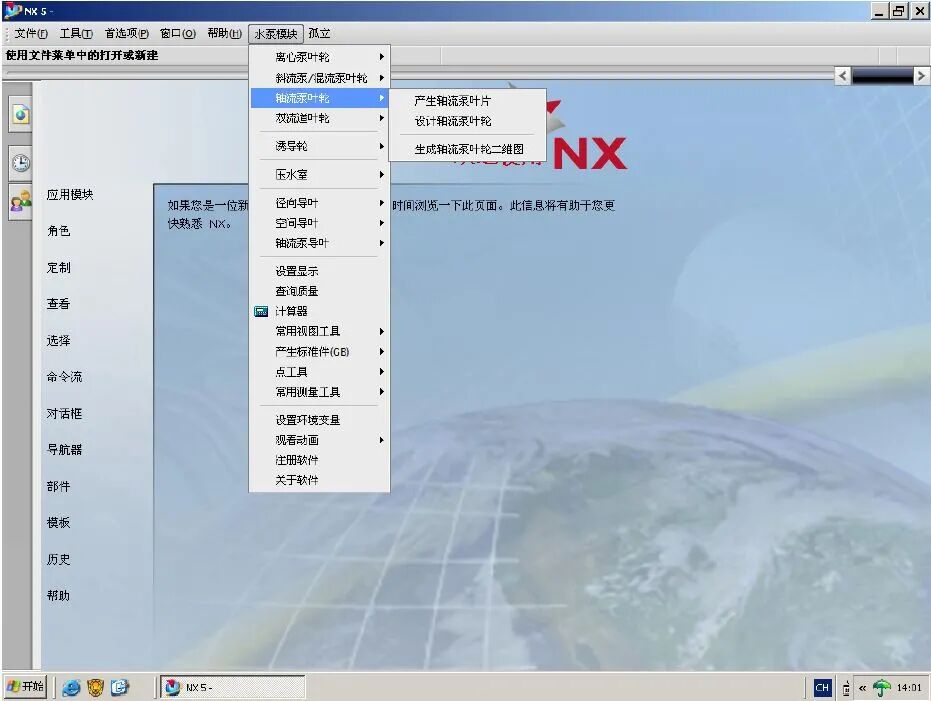Choose 查询质量 from the menu

pyautogui.click(x=319, y=291)
